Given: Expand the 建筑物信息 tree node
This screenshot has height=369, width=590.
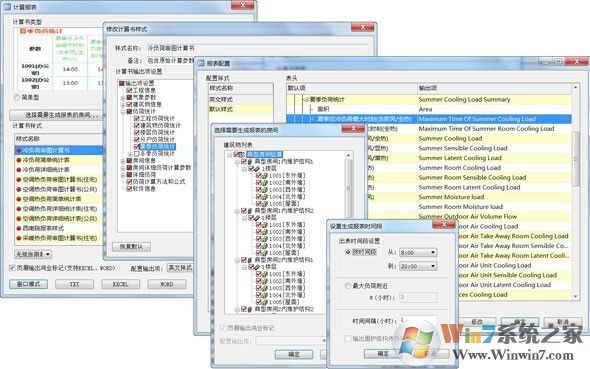Looking at the screenshot, I should [123, 104].
